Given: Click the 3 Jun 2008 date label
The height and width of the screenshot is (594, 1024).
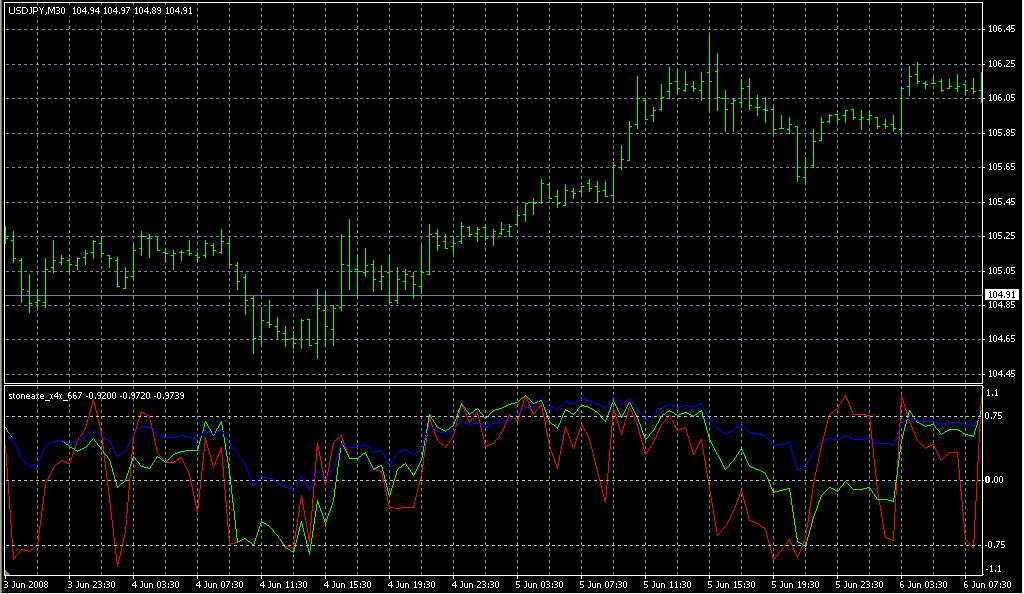Looking at the screenshot, I should [28, 584].
